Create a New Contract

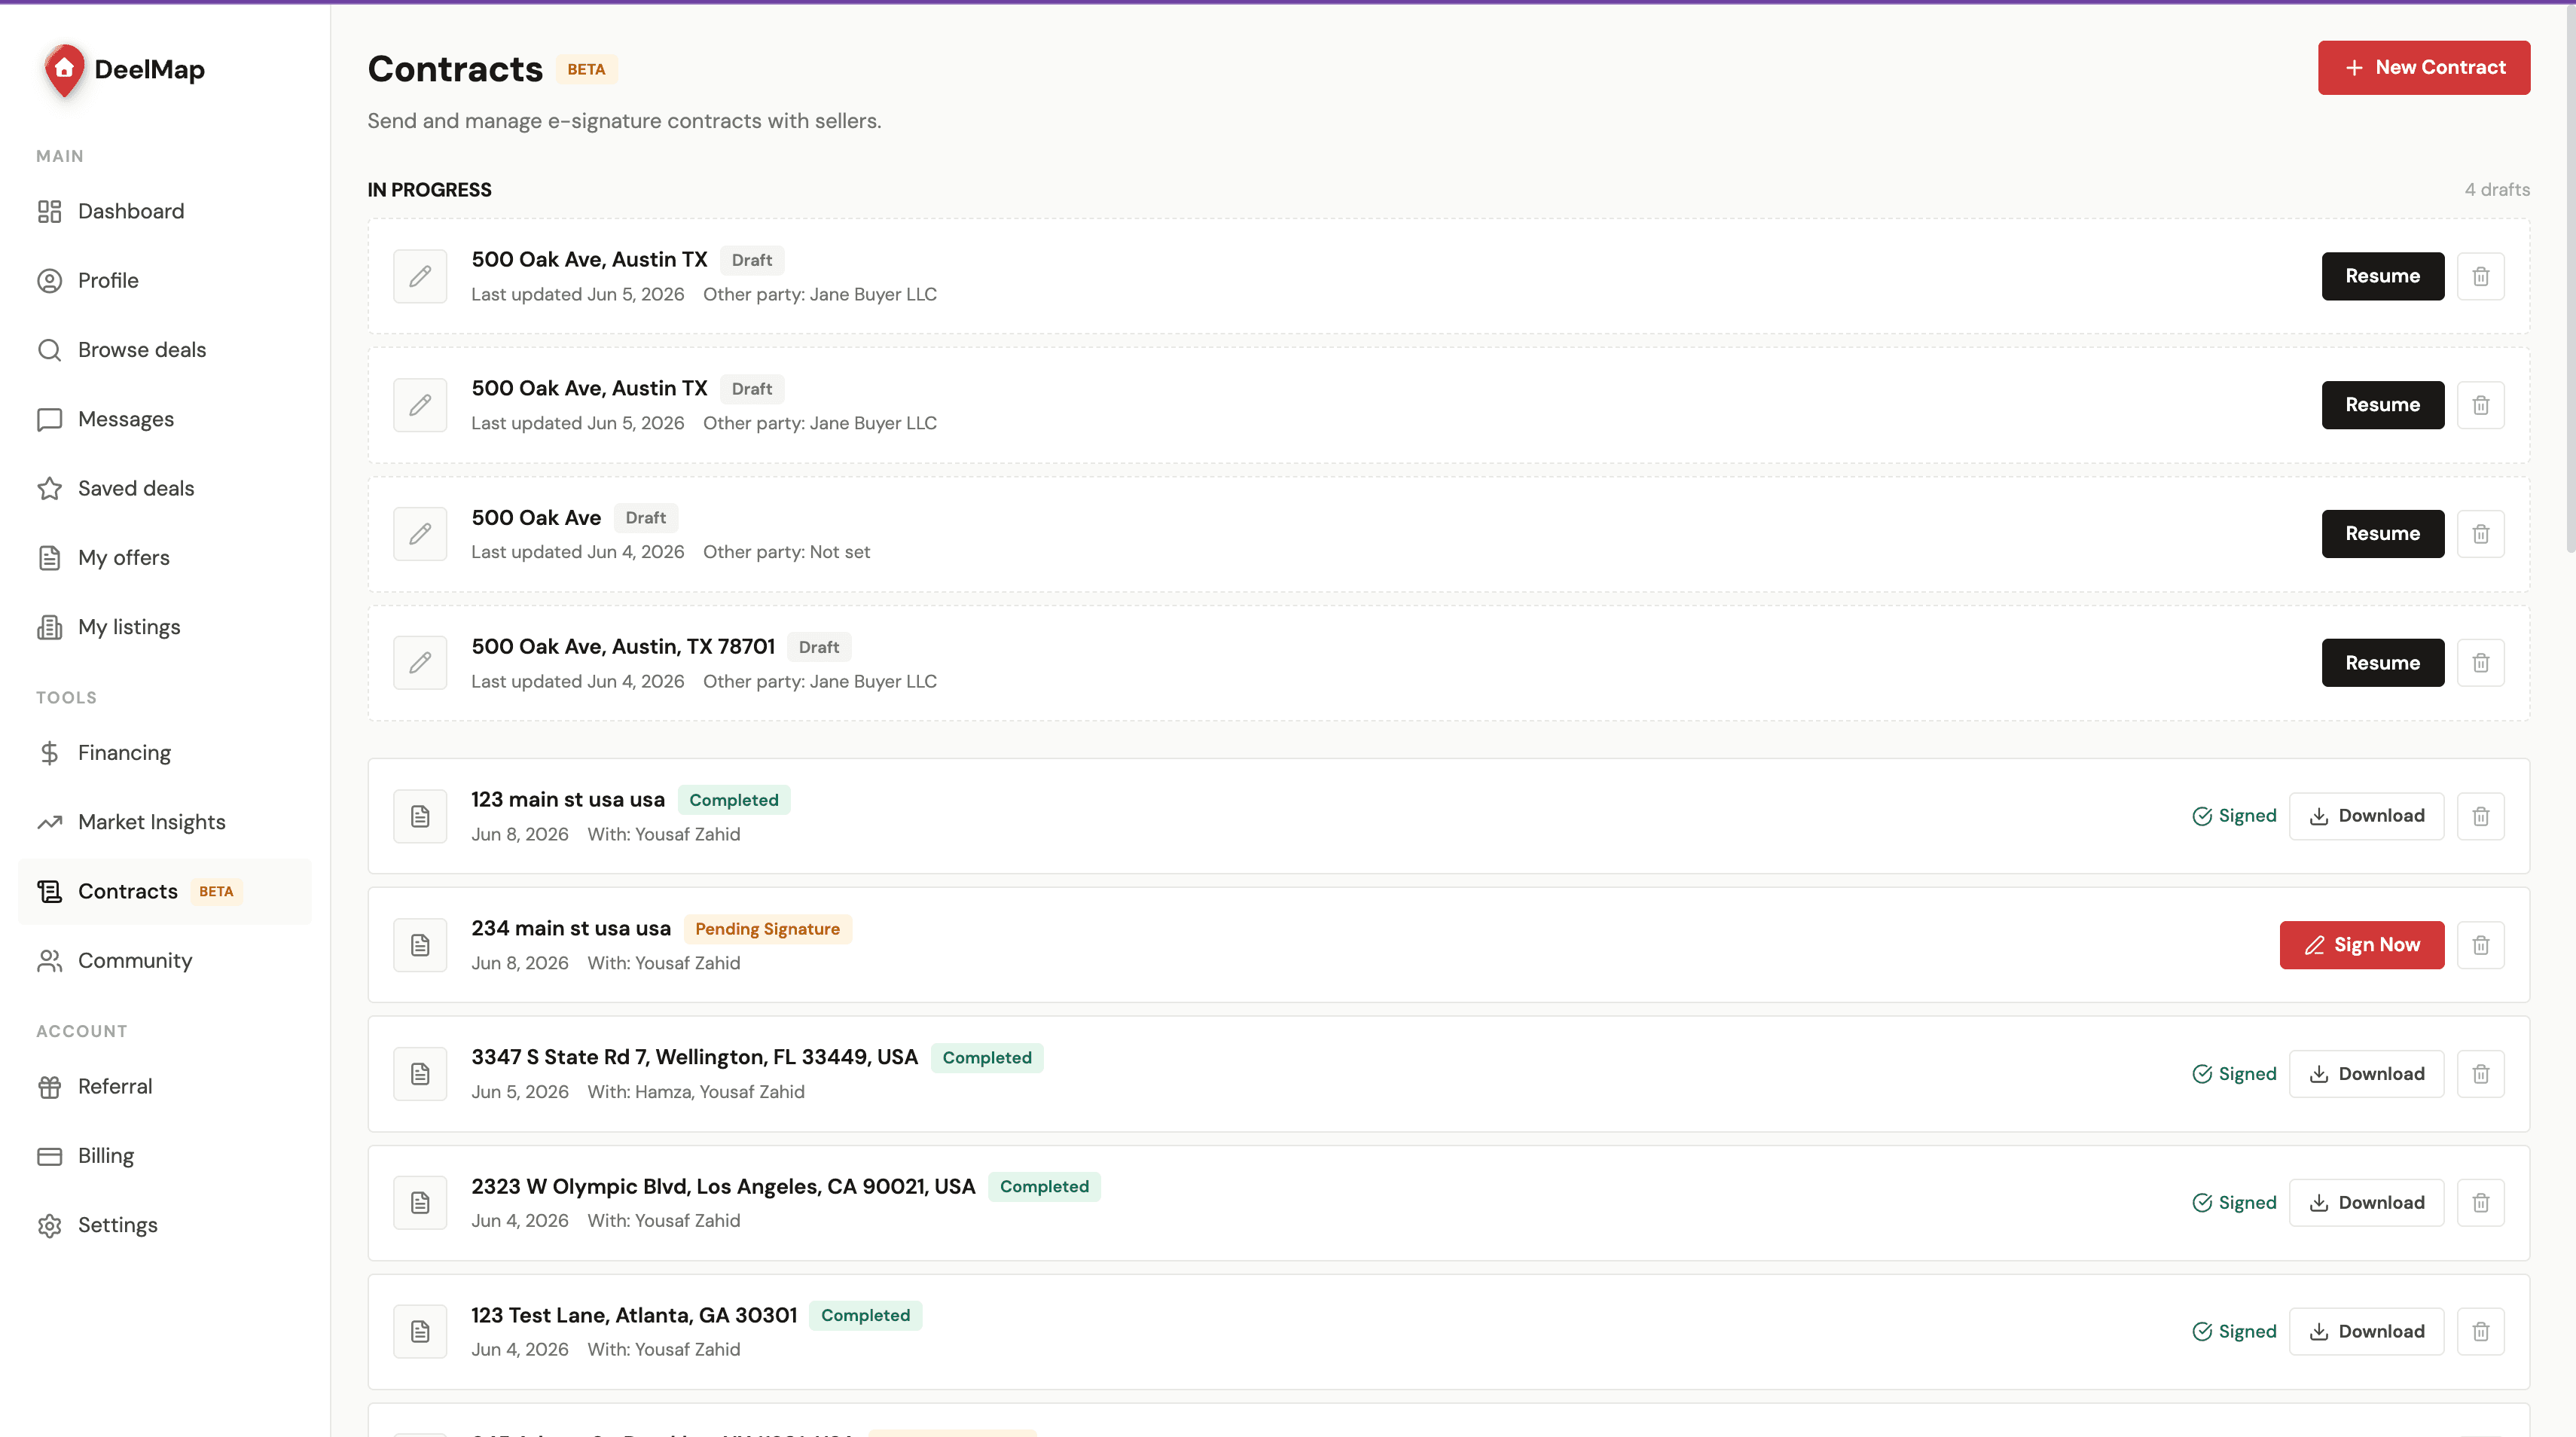click(2424, 68)
